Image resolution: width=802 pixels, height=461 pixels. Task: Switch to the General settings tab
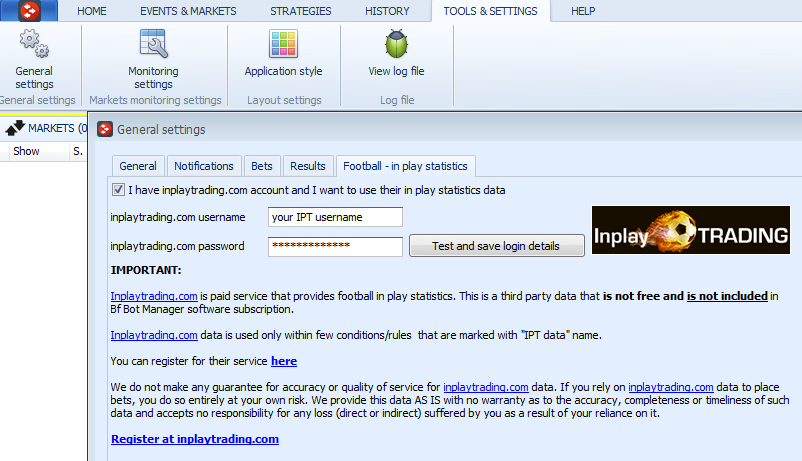pos(138,166)
